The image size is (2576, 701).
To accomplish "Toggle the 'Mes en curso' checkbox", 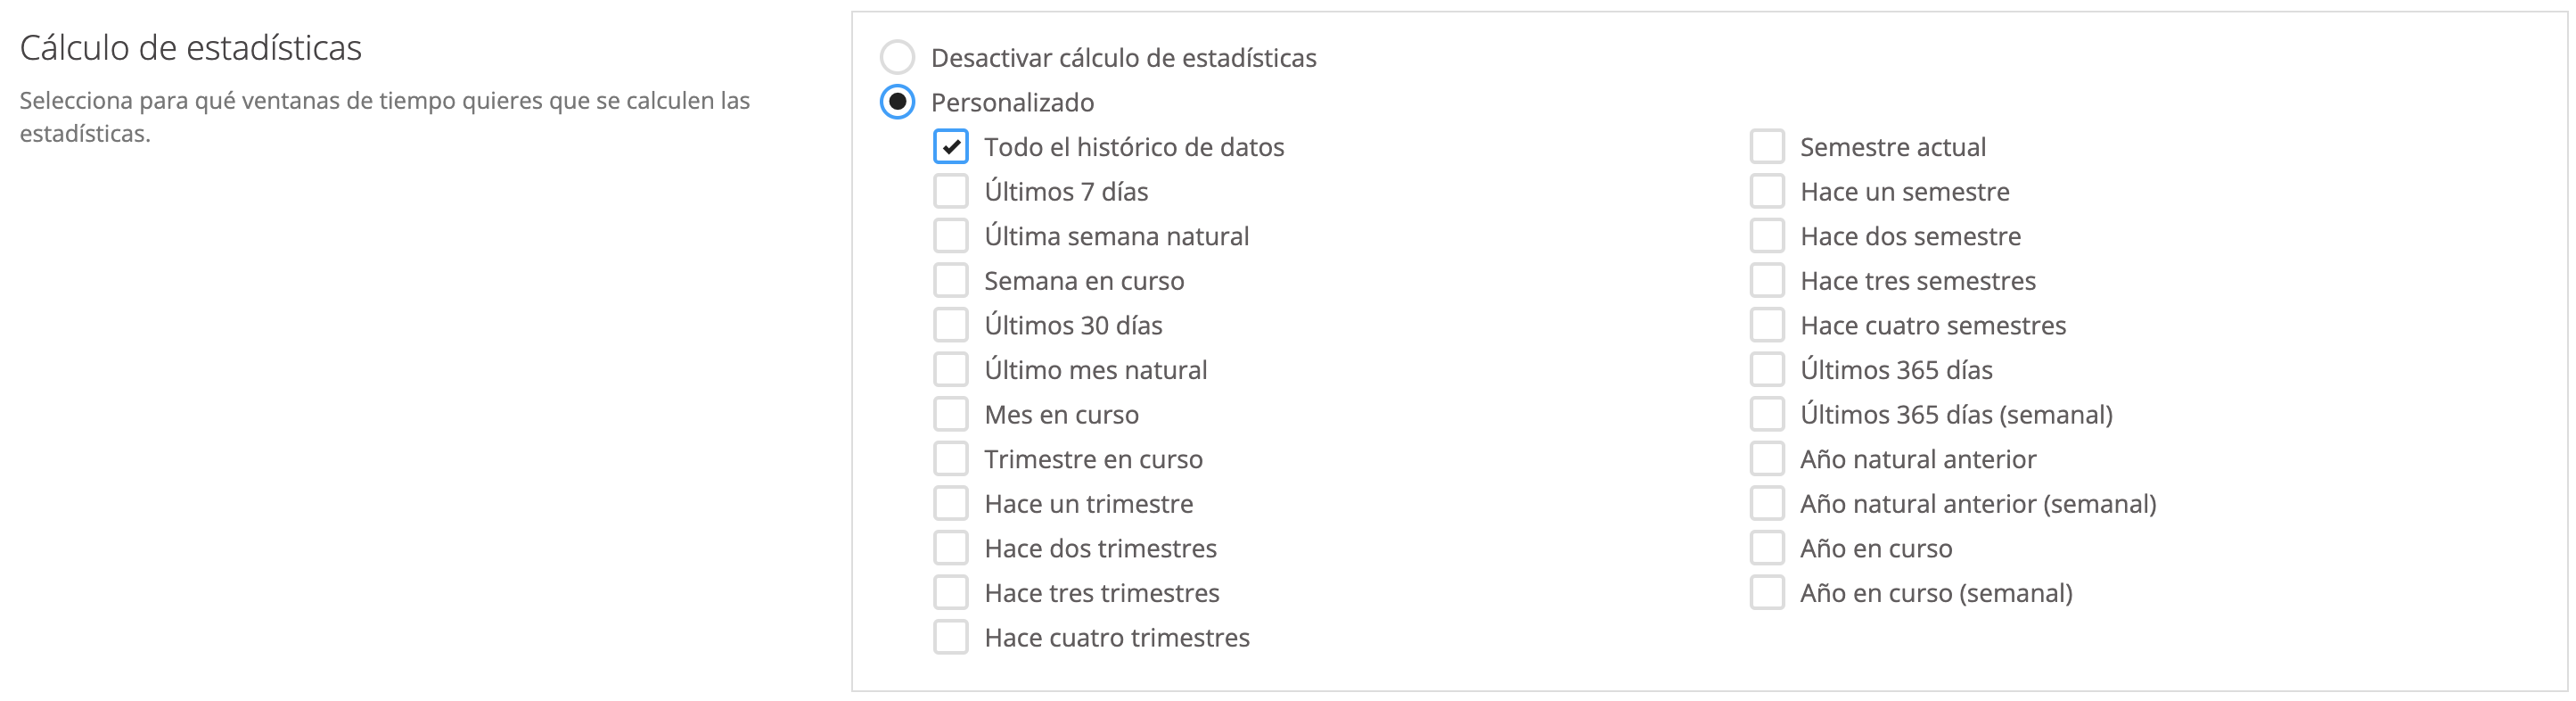I will pos(950,414).
